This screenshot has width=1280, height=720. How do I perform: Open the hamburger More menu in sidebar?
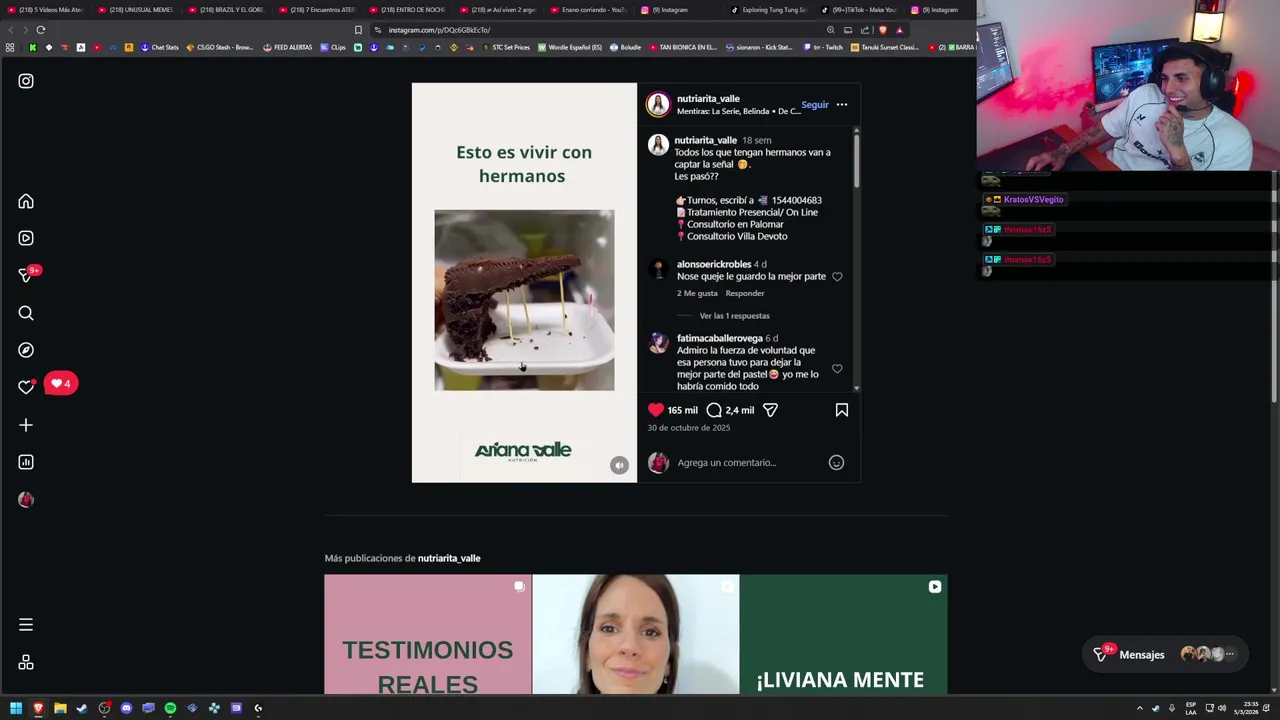pos(26,625)
